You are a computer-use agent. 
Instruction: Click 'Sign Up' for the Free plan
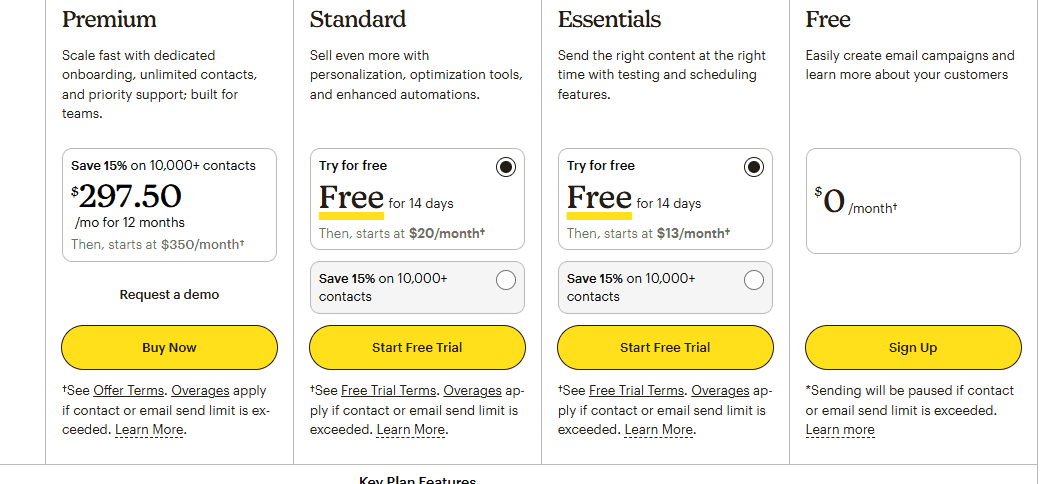click(x=913, y=348)
